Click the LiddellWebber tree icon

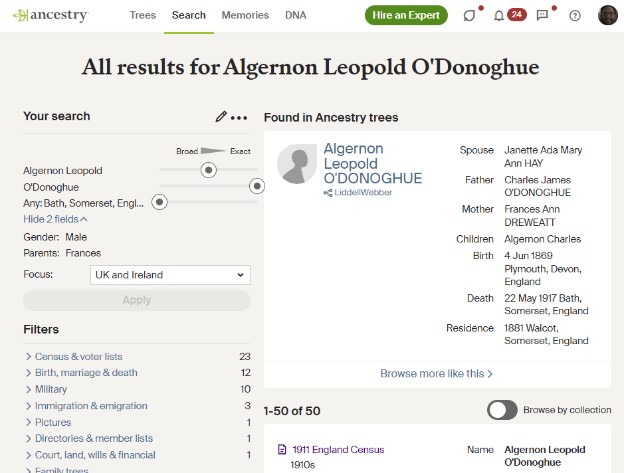pos(328,193)
